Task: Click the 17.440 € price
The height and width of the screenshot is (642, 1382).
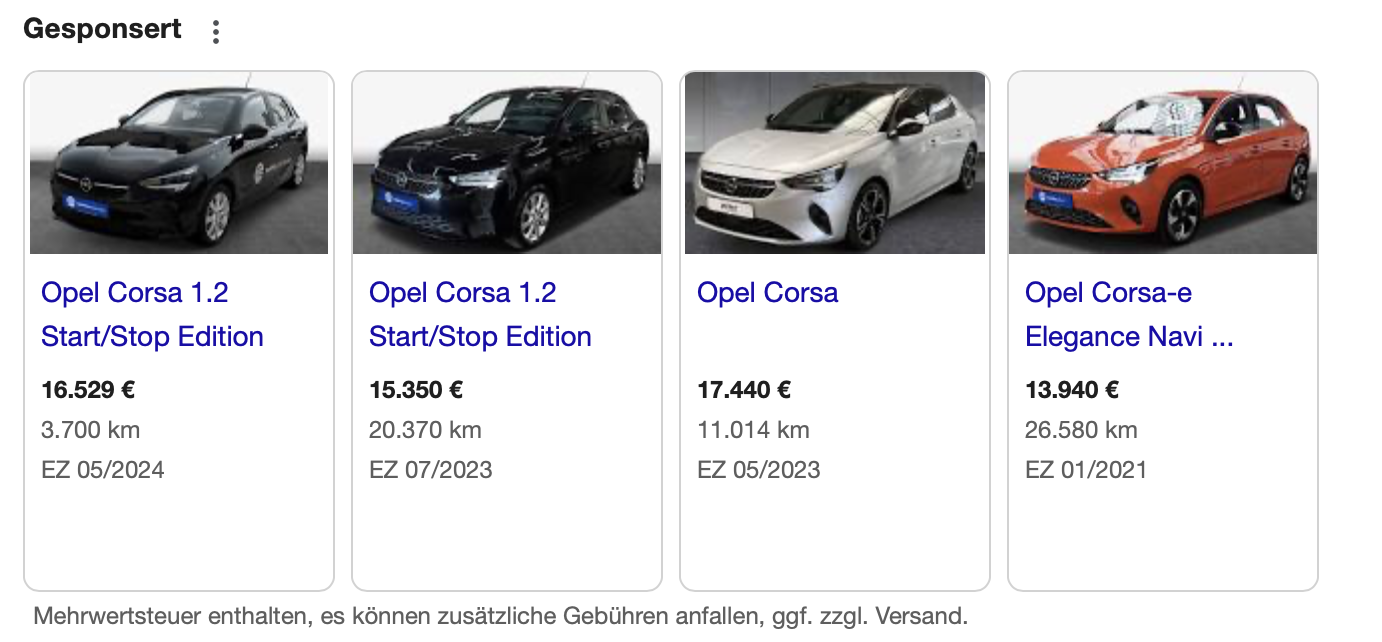Action: click(x=744, y=390)
